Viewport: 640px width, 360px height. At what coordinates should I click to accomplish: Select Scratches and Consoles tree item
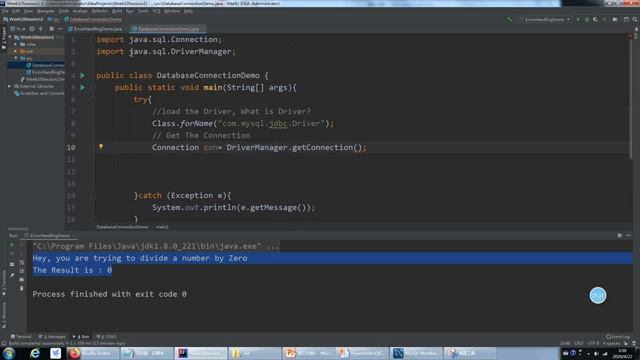(39, 93)
